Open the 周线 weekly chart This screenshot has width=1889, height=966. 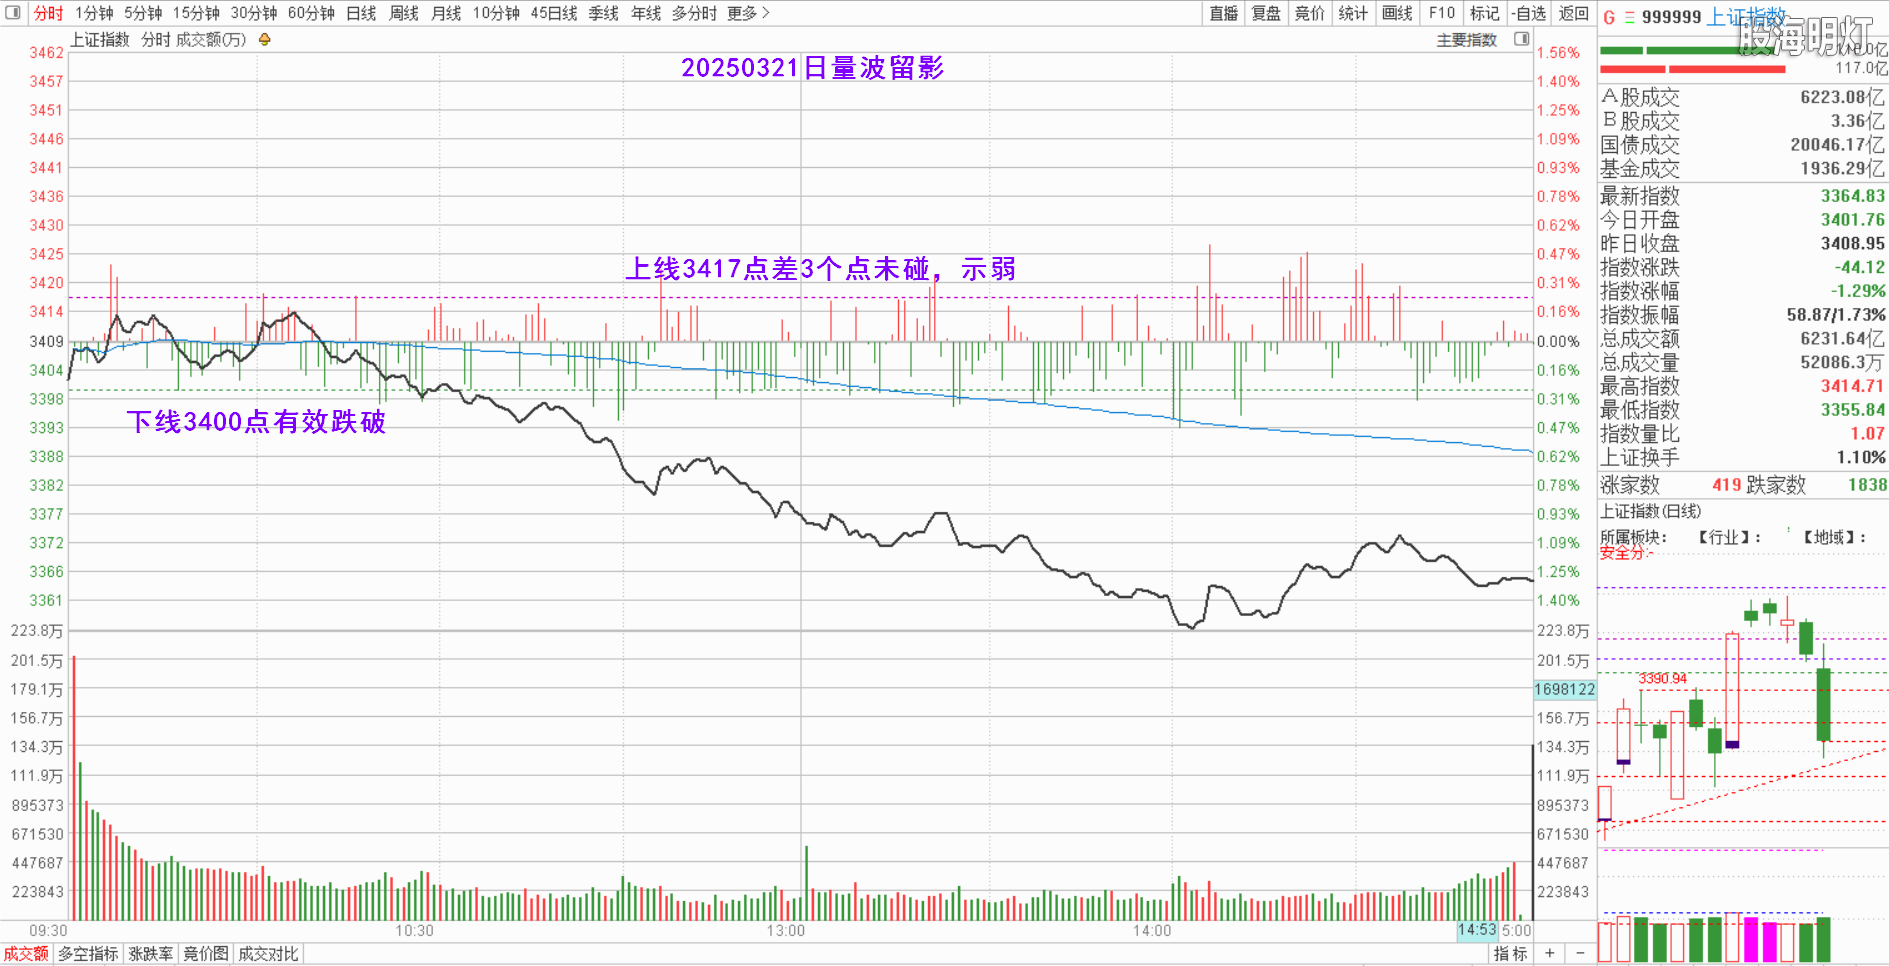tap(404, 13)
